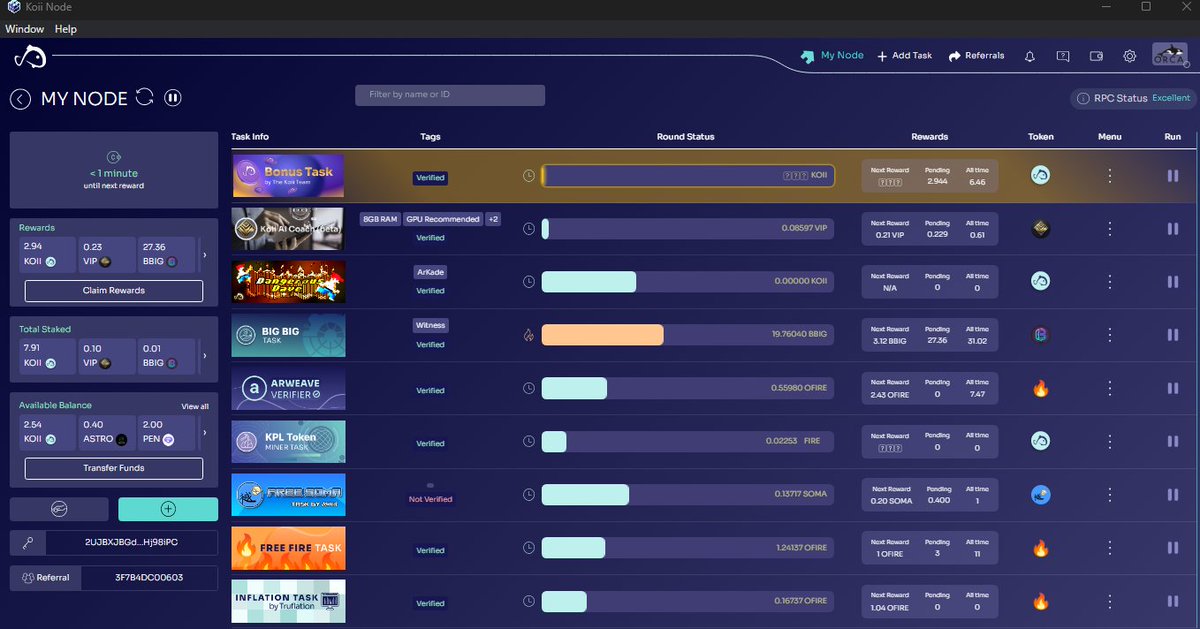Image resolution: width=1200 pixels, height=629 pixels.
Task: Click the BBIG token icon in BIG BIG row
Action: 1040,335
